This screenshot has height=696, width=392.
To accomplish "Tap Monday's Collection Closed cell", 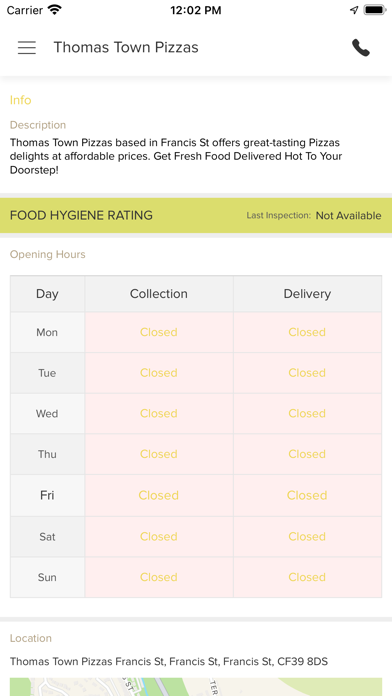I will (159, 332).
